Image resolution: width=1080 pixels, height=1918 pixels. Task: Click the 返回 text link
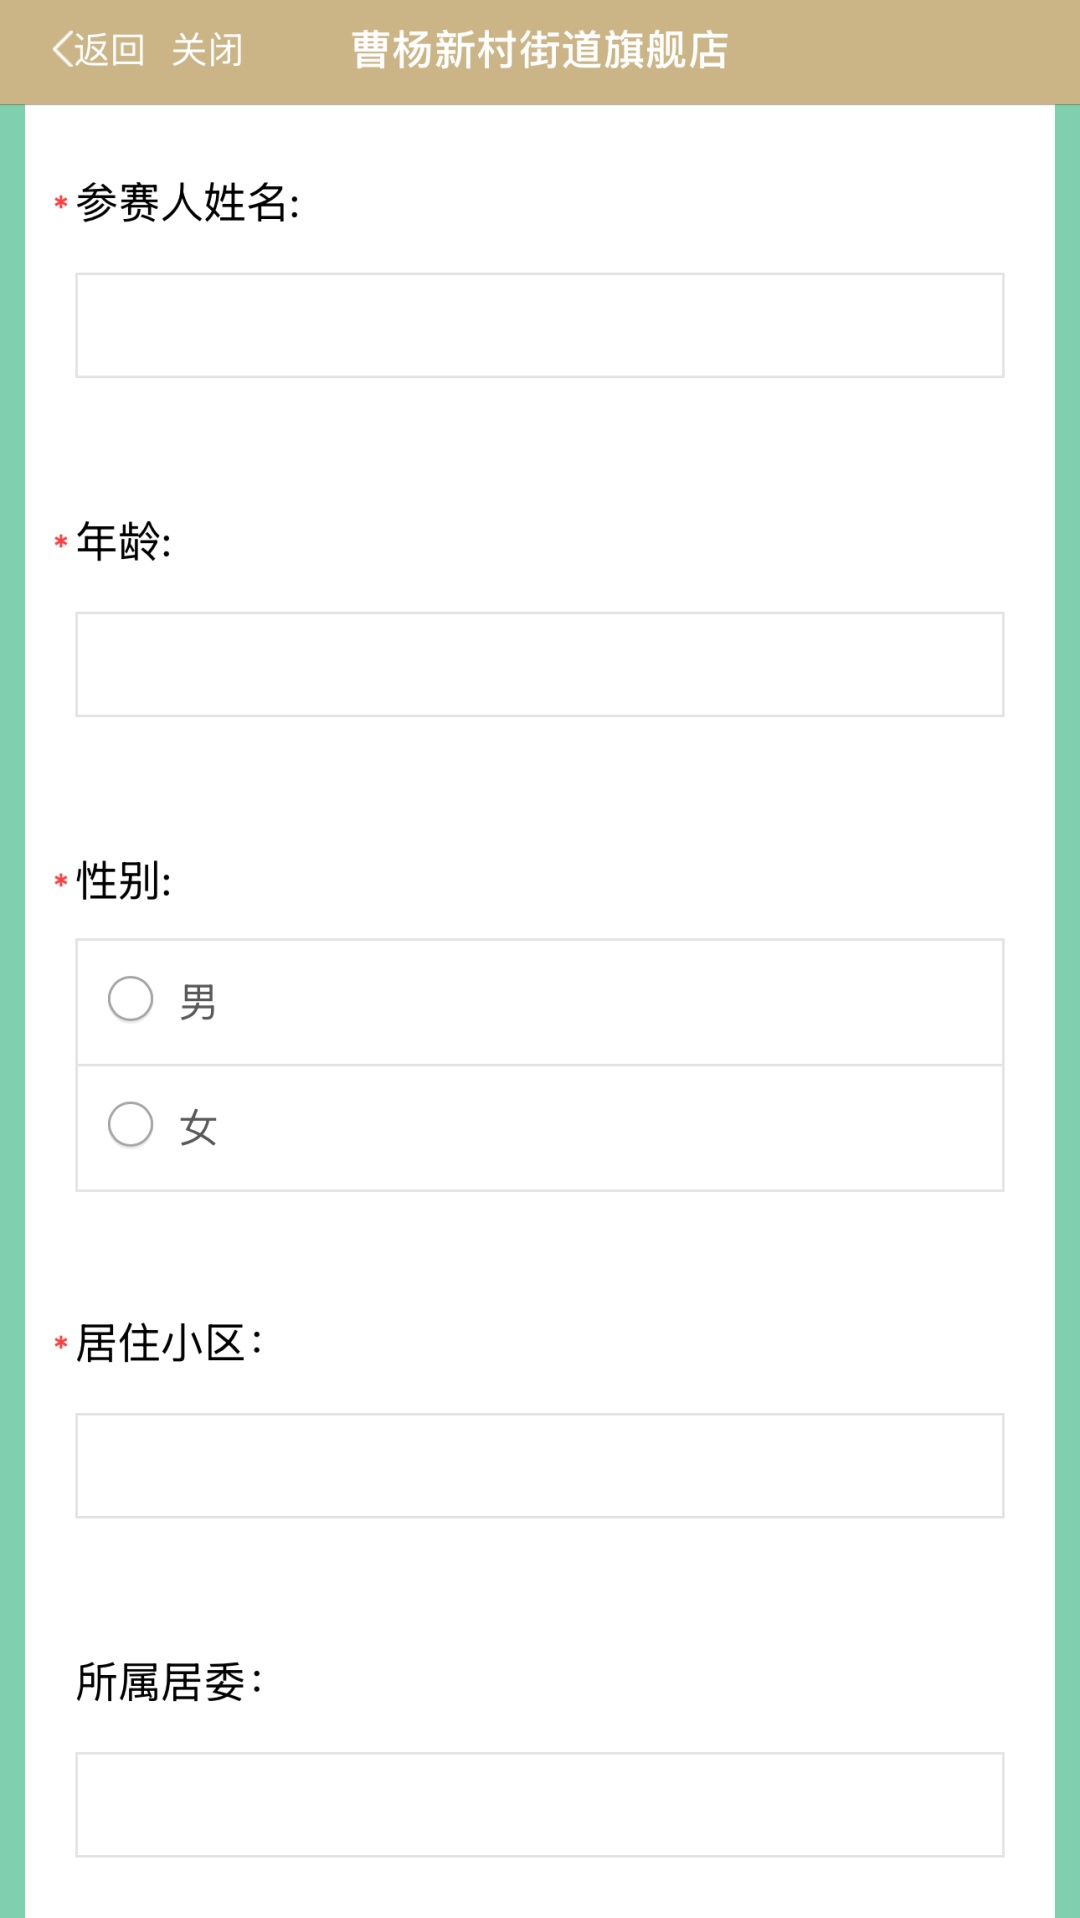(x=109, y=49)
